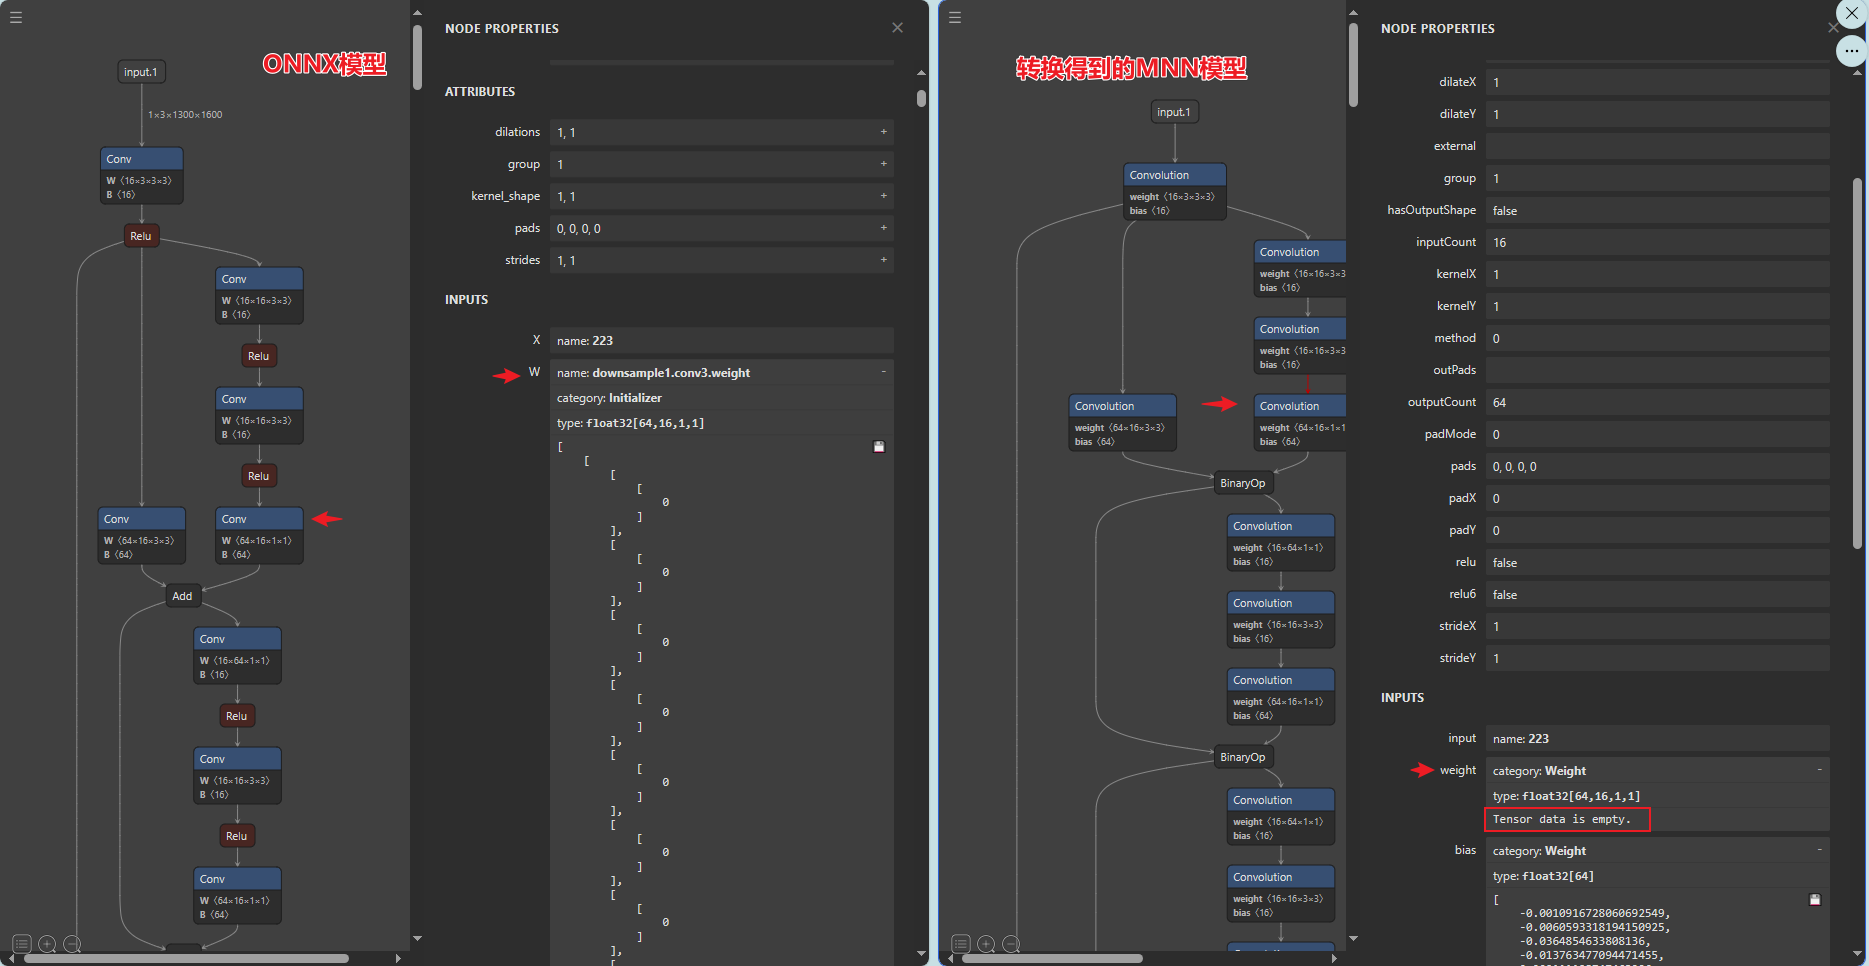Select MNN Convolution with weight 16×64×1×1 below BinaryOp
Image resolution: width=1869 pixels, height=966 pixels.
pyautogui.click(x=1281, y=542)
